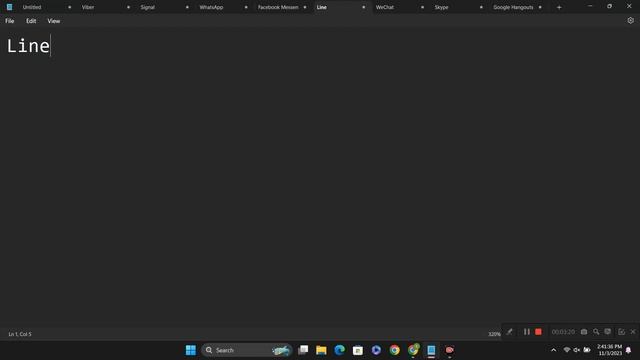
Task: Open Task View from taskbar
Action: pyautogui.click(x=303, y=350)
